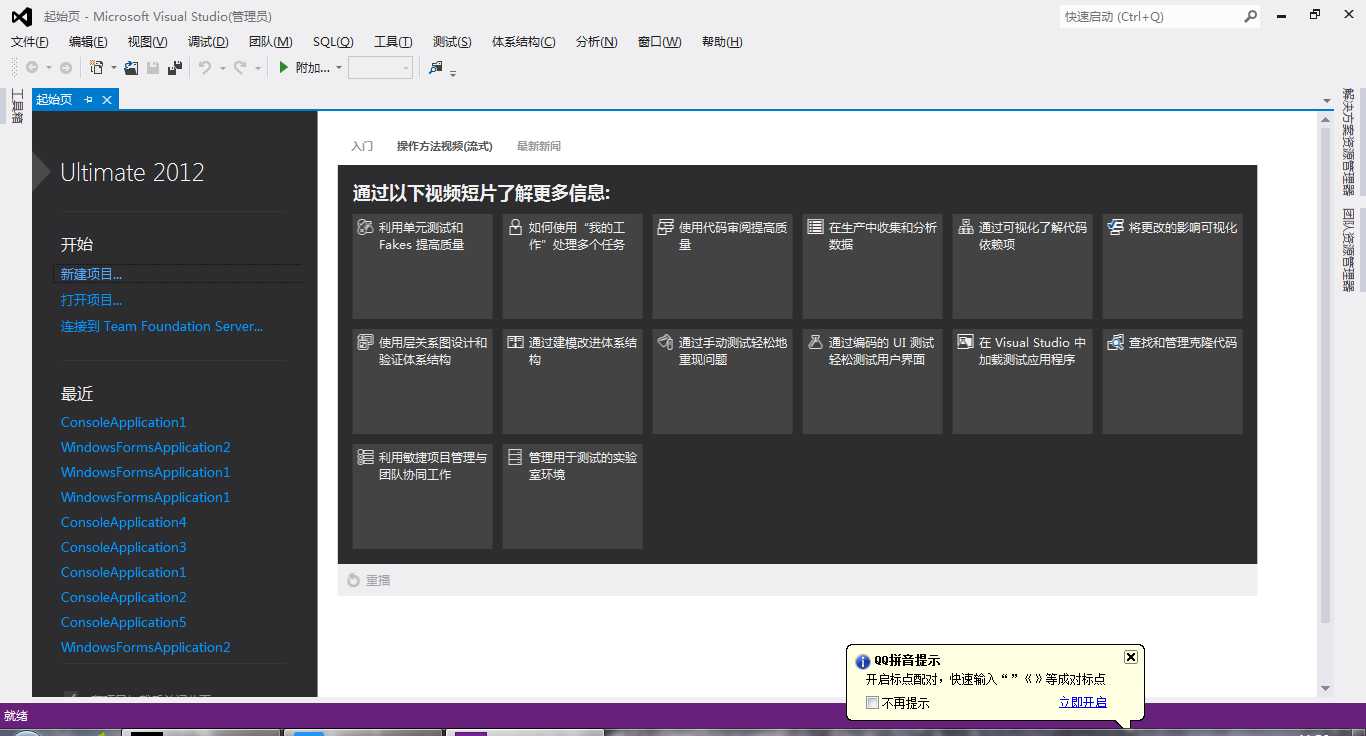Image resolution: width=1366 pixels, height=736 pixels.
Task: Click the Visual Studio logo in title bar
Action: pos(21,16)
